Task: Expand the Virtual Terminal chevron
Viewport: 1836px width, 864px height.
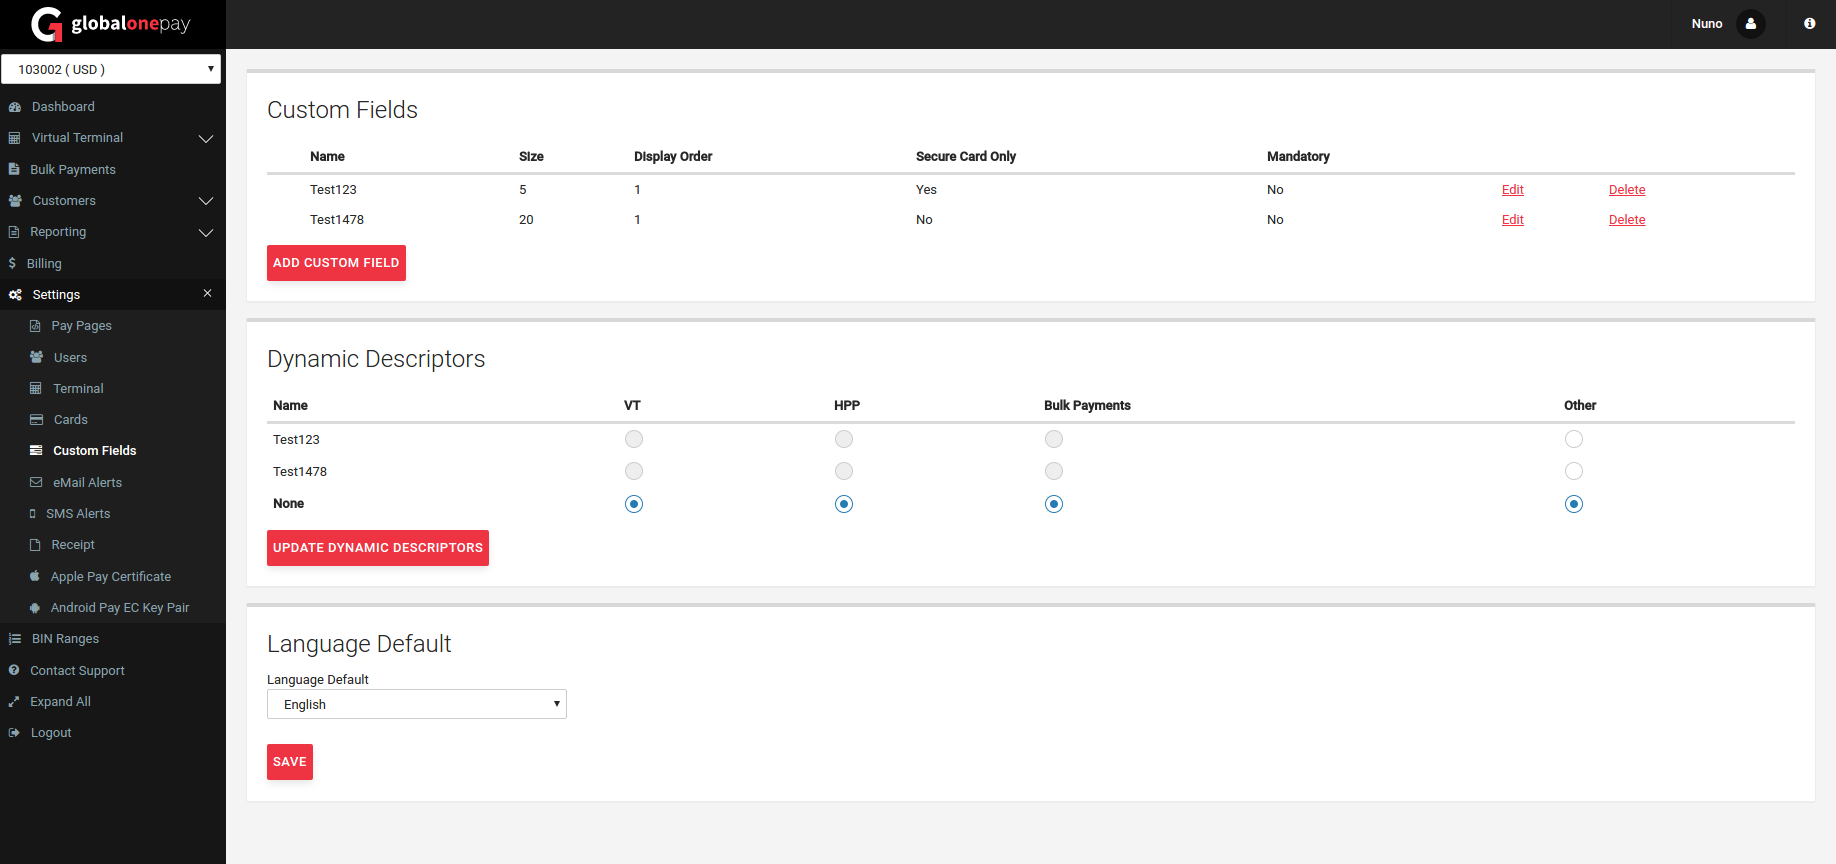Action: [206, 138]
